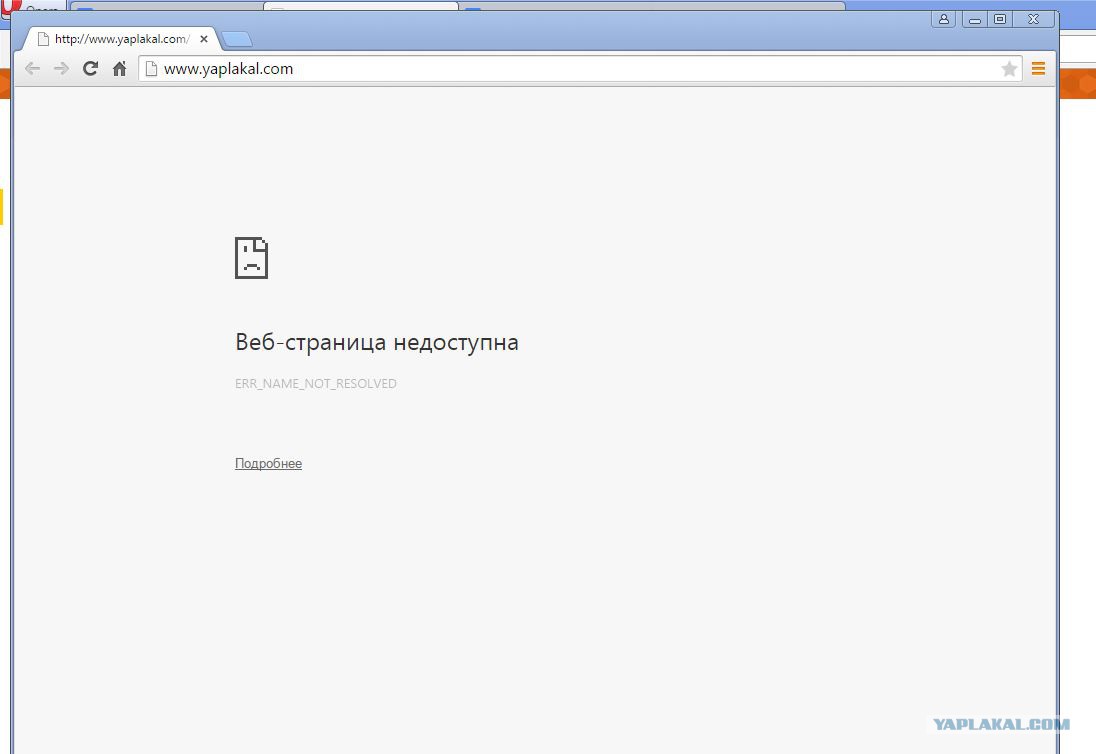The image size is (1096, 754).
Task: Reload the yaplakal.com page
Action: click(x=90, y=68)
